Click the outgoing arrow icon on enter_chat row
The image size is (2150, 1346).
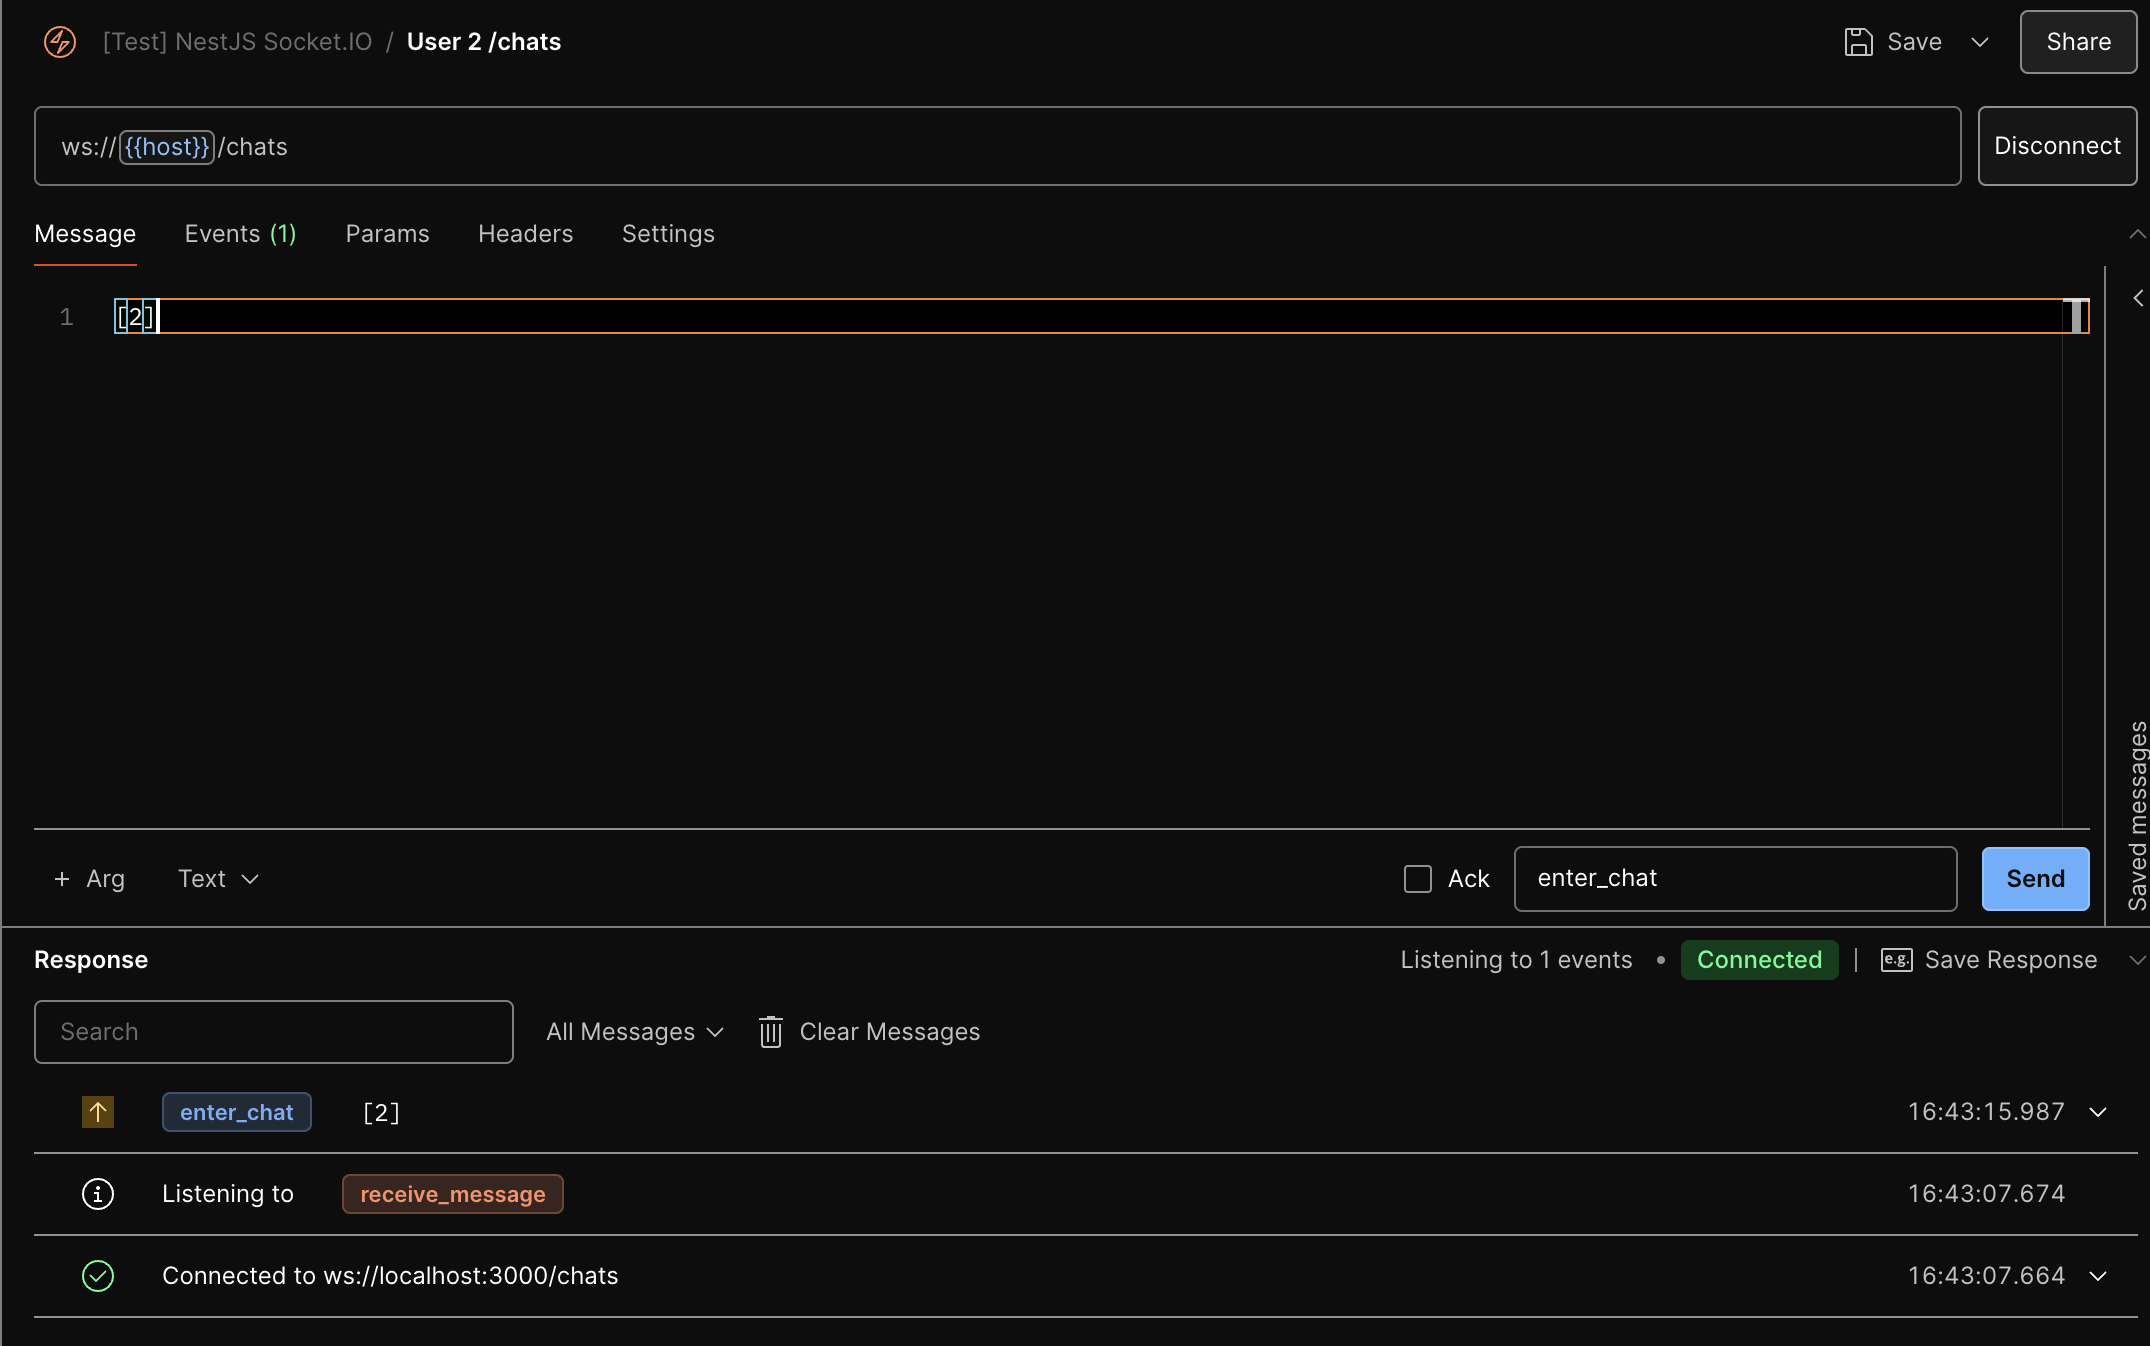pos(98,1112)
